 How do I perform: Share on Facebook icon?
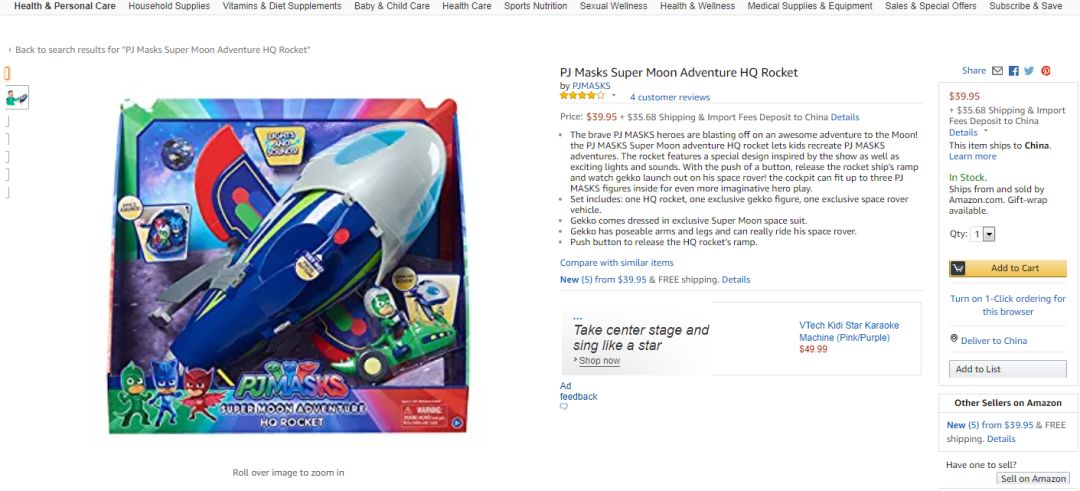point(1013,71)
